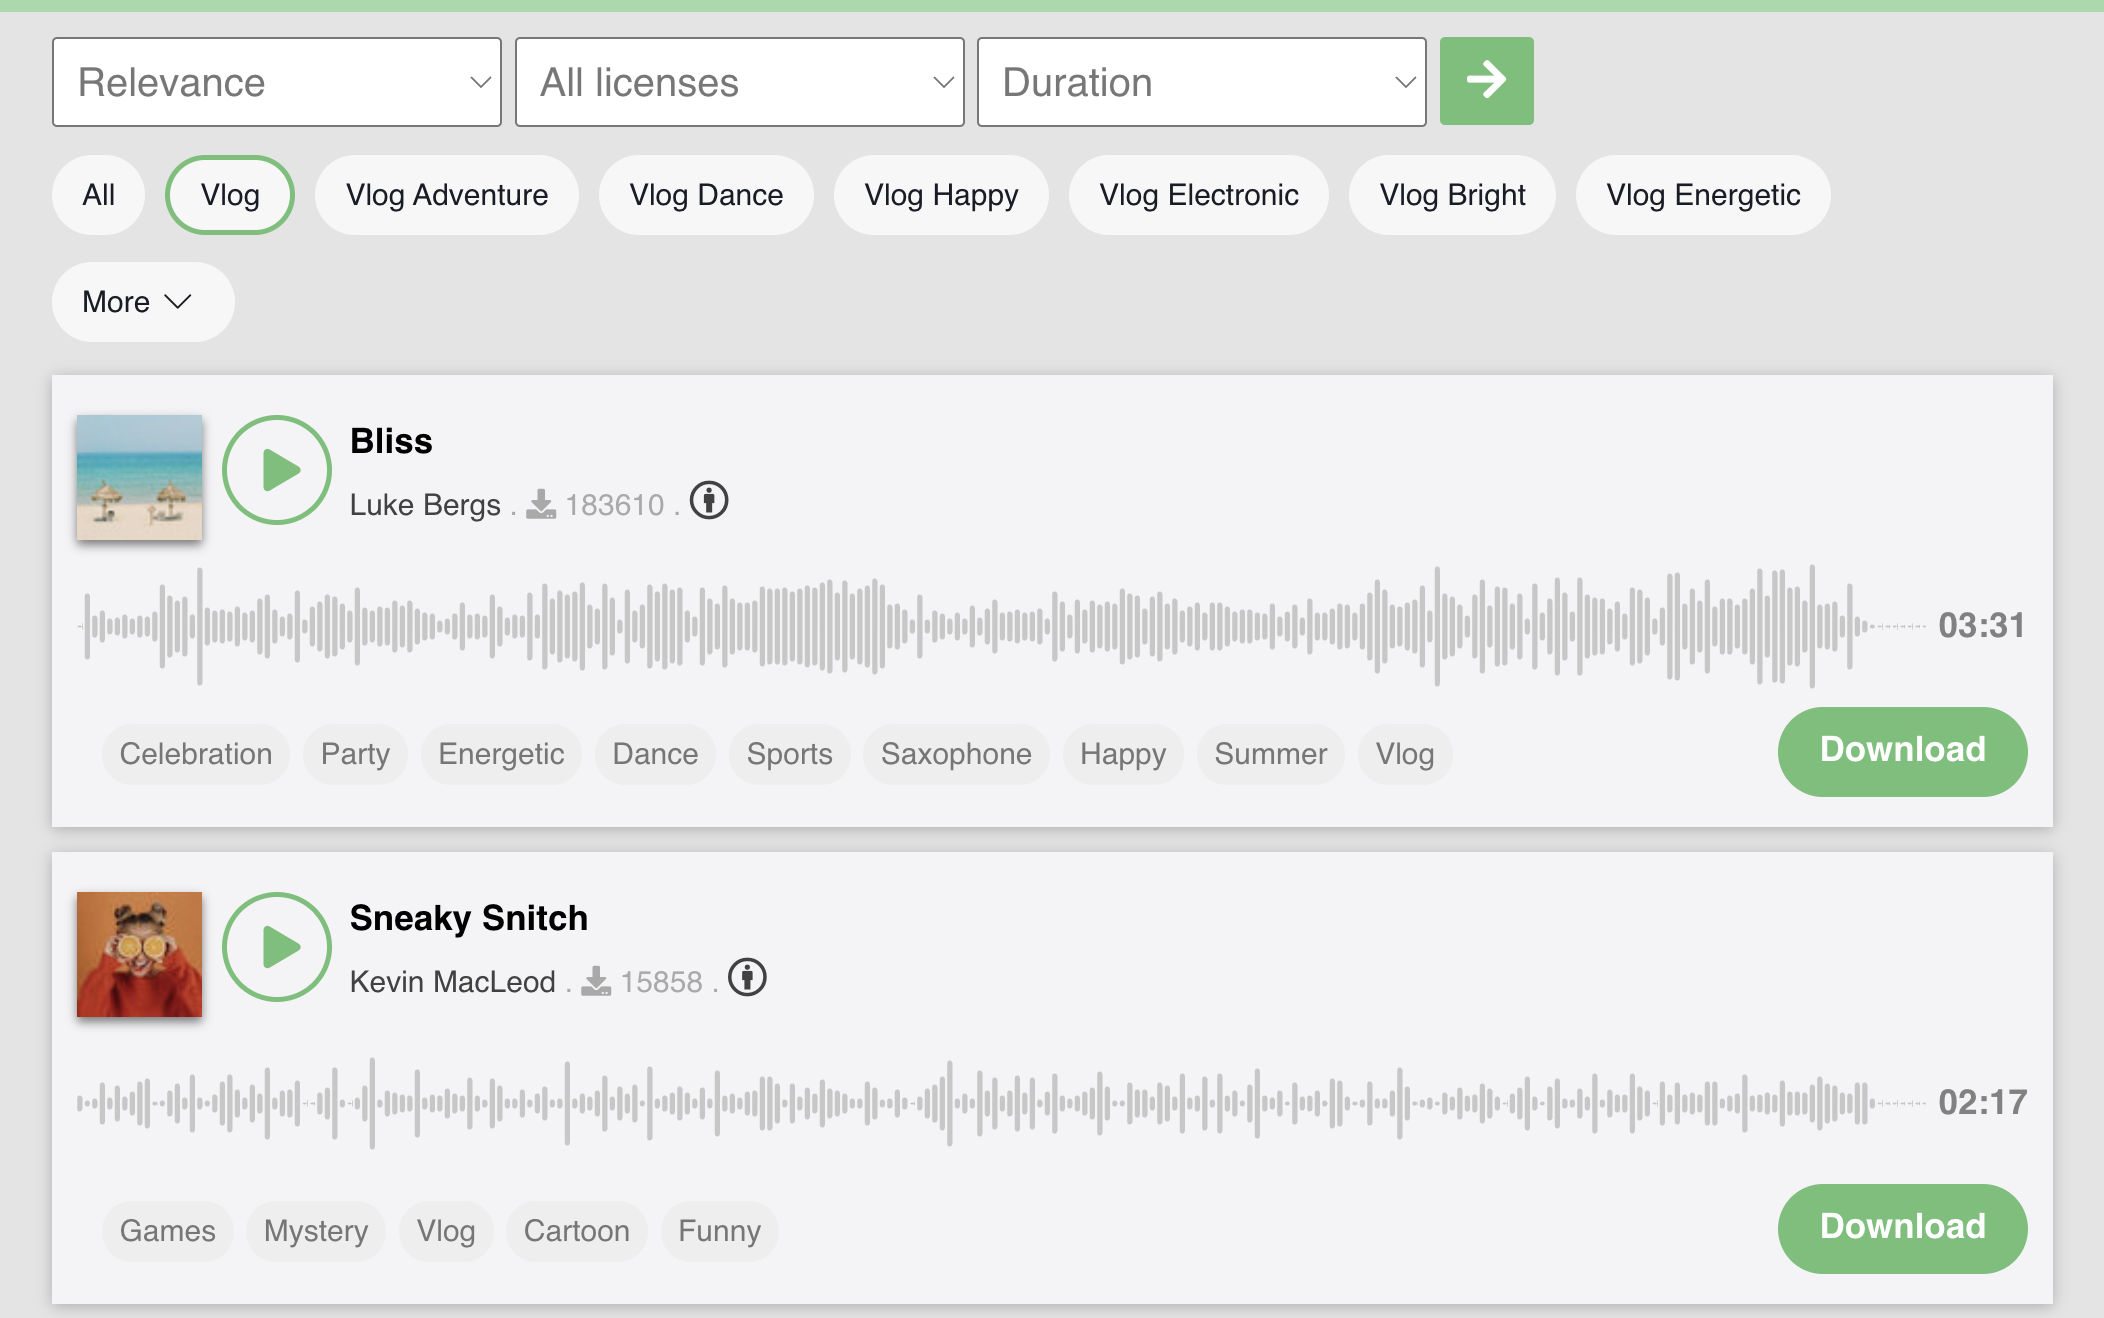Download the Bliss track
The width and height of the screenshot is (2104, 1318).
pos(1901,751)
